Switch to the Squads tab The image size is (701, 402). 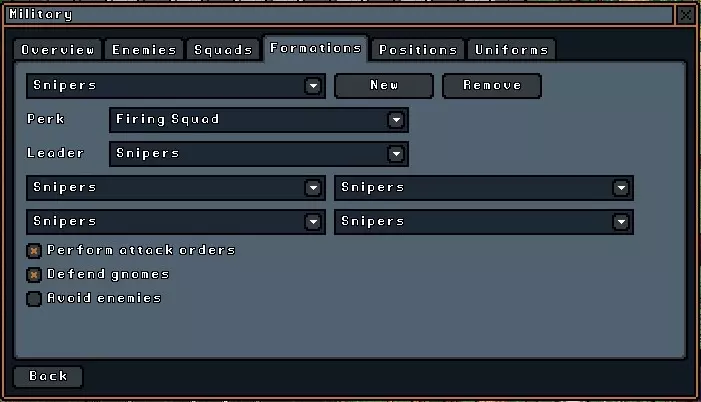tap(223, 50)
